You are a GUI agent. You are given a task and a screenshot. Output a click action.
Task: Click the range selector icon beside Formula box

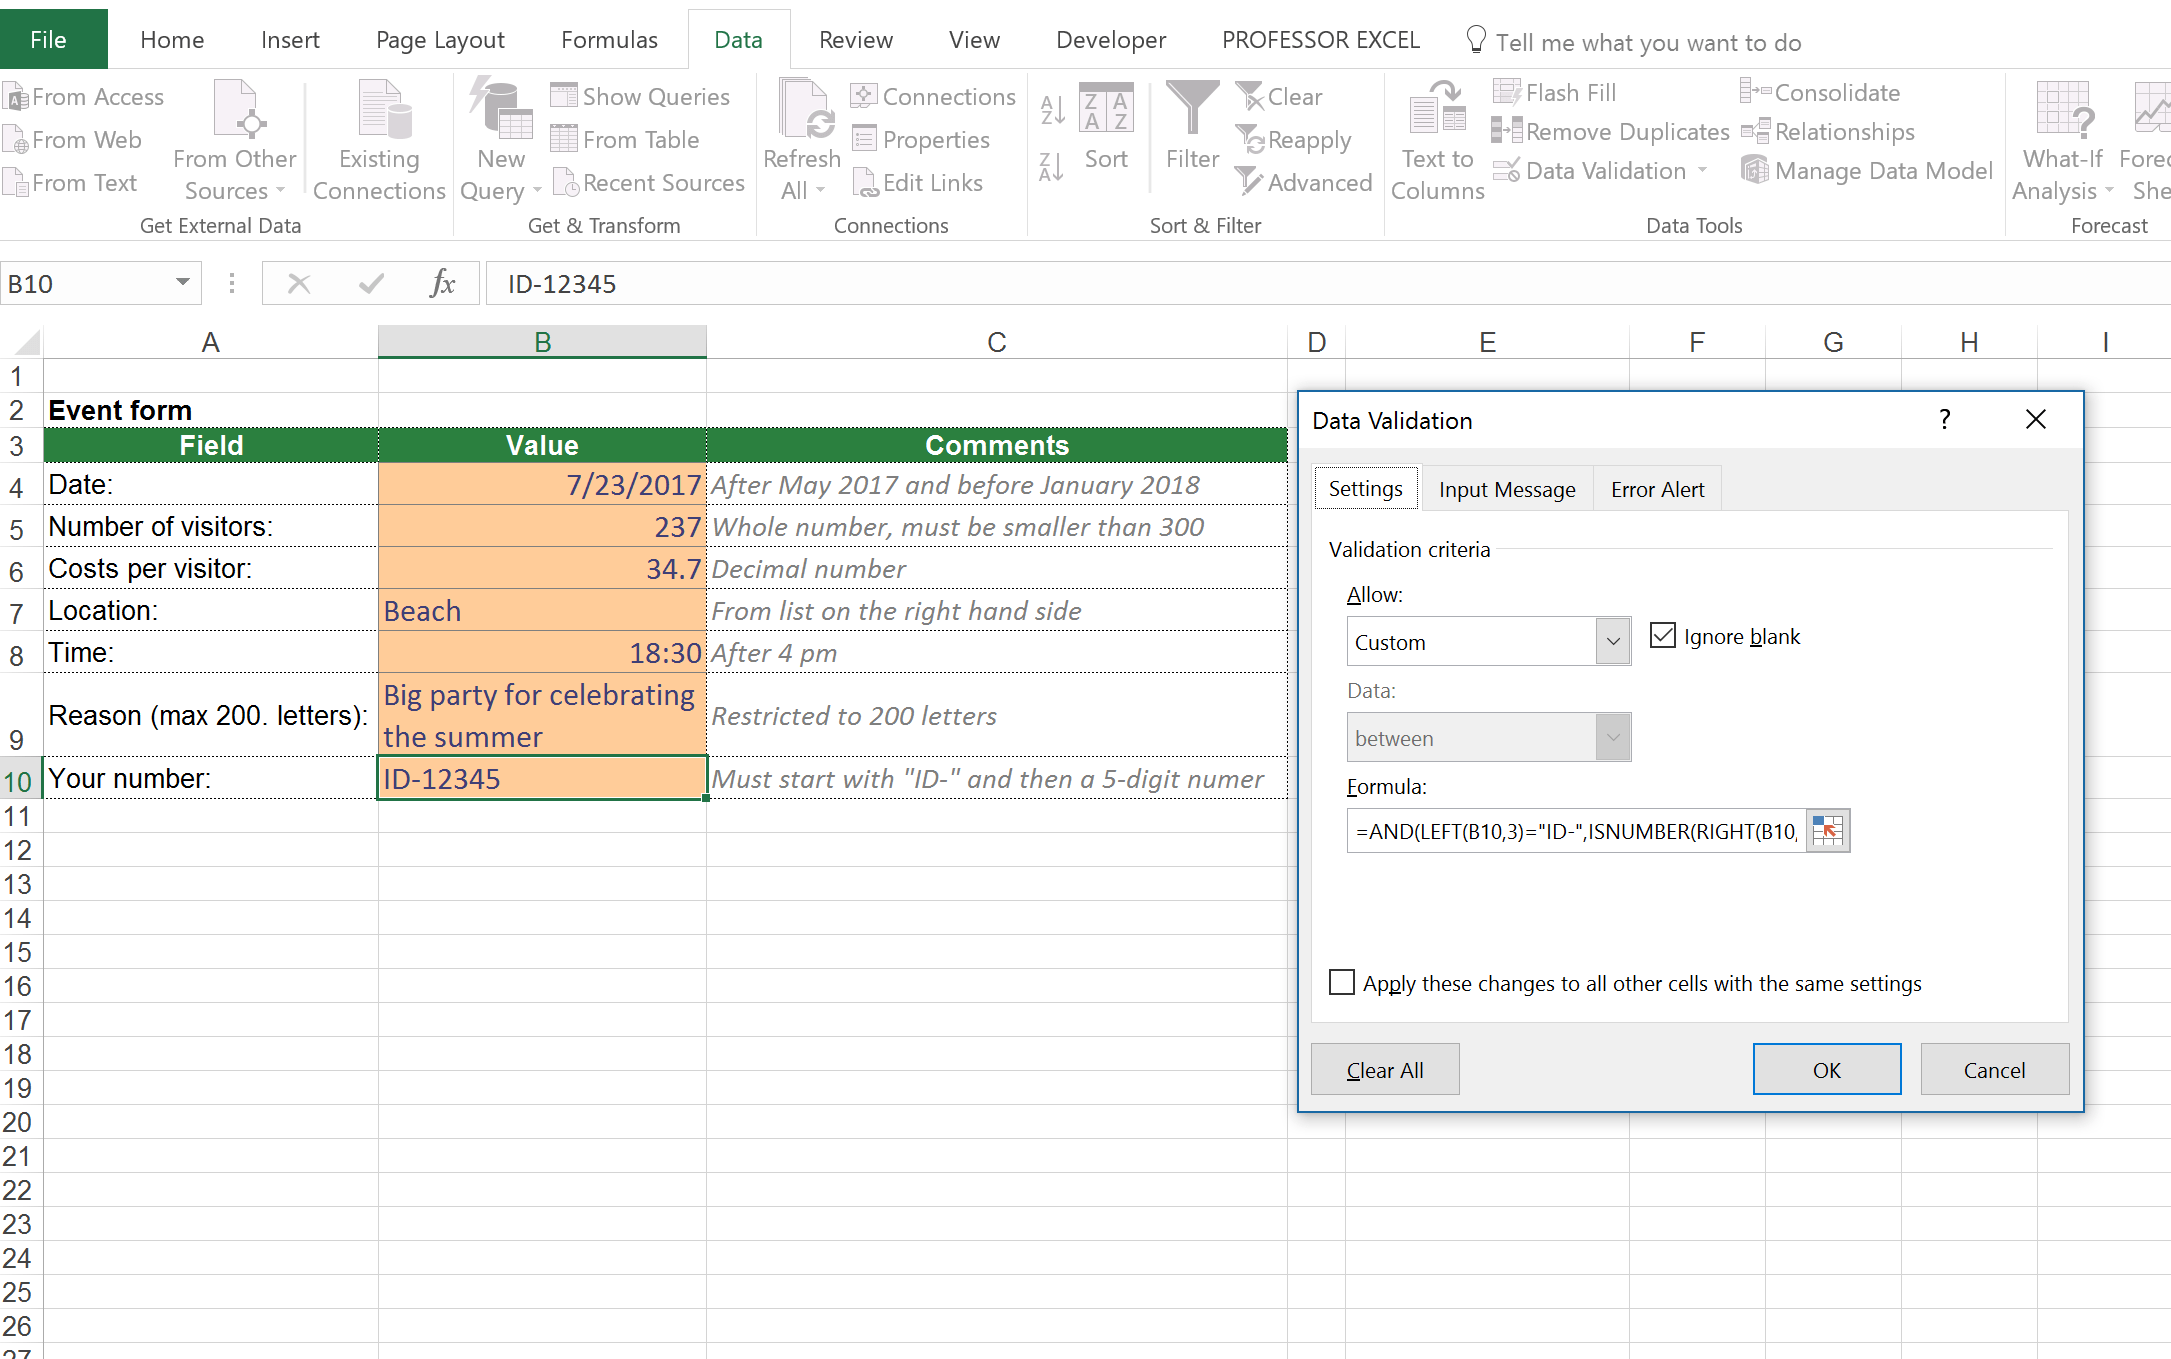(1827, 831)
